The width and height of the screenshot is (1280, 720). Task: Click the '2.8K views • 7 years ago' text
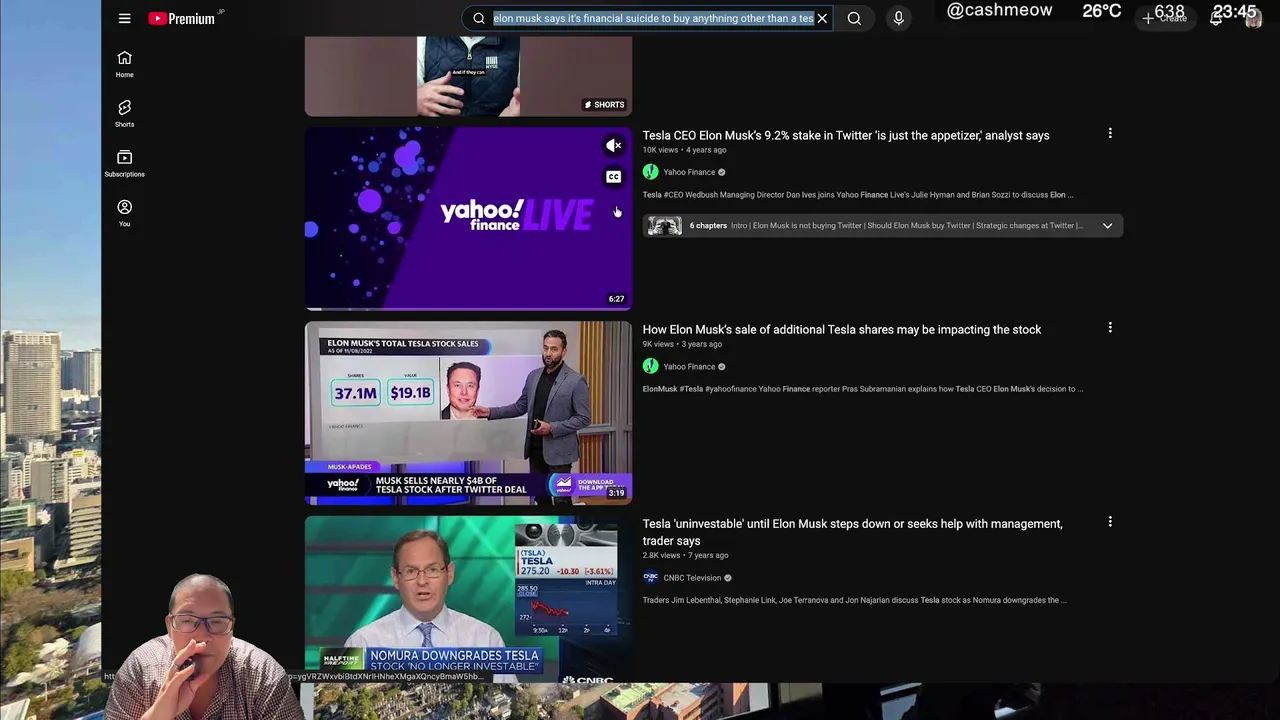685,555
